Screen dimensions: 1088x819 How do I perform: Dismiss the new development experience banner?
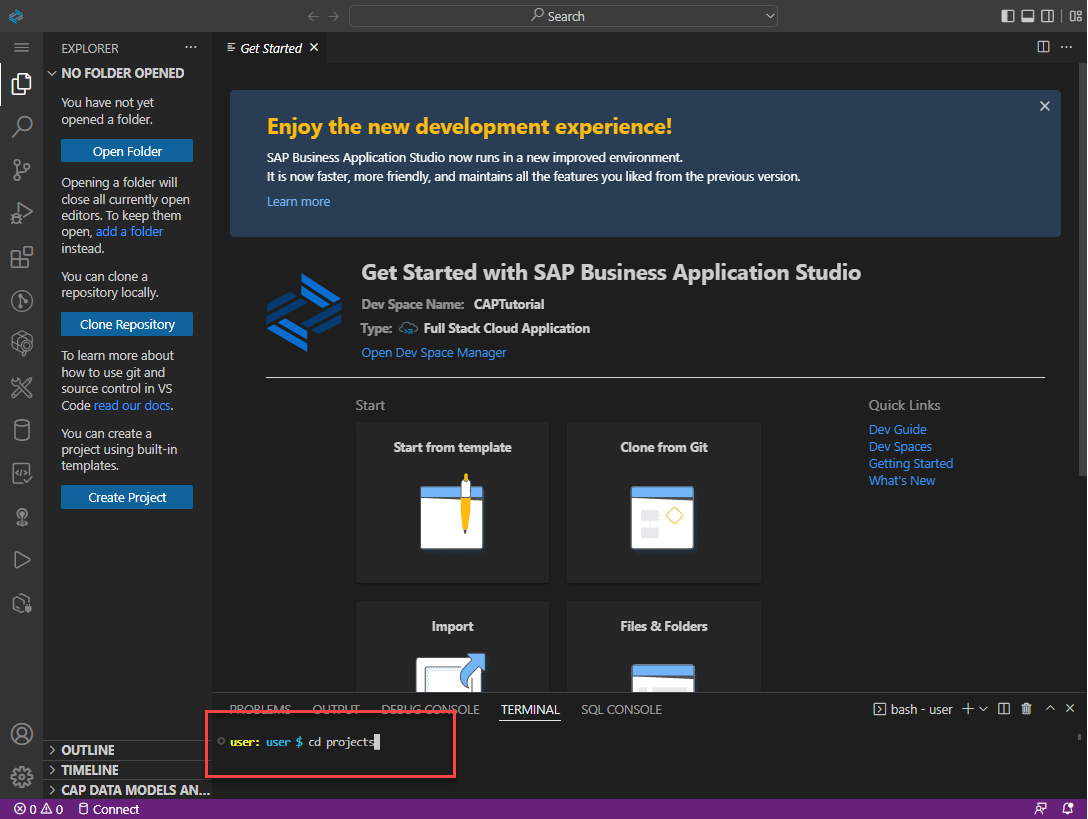pos(1044,106)
